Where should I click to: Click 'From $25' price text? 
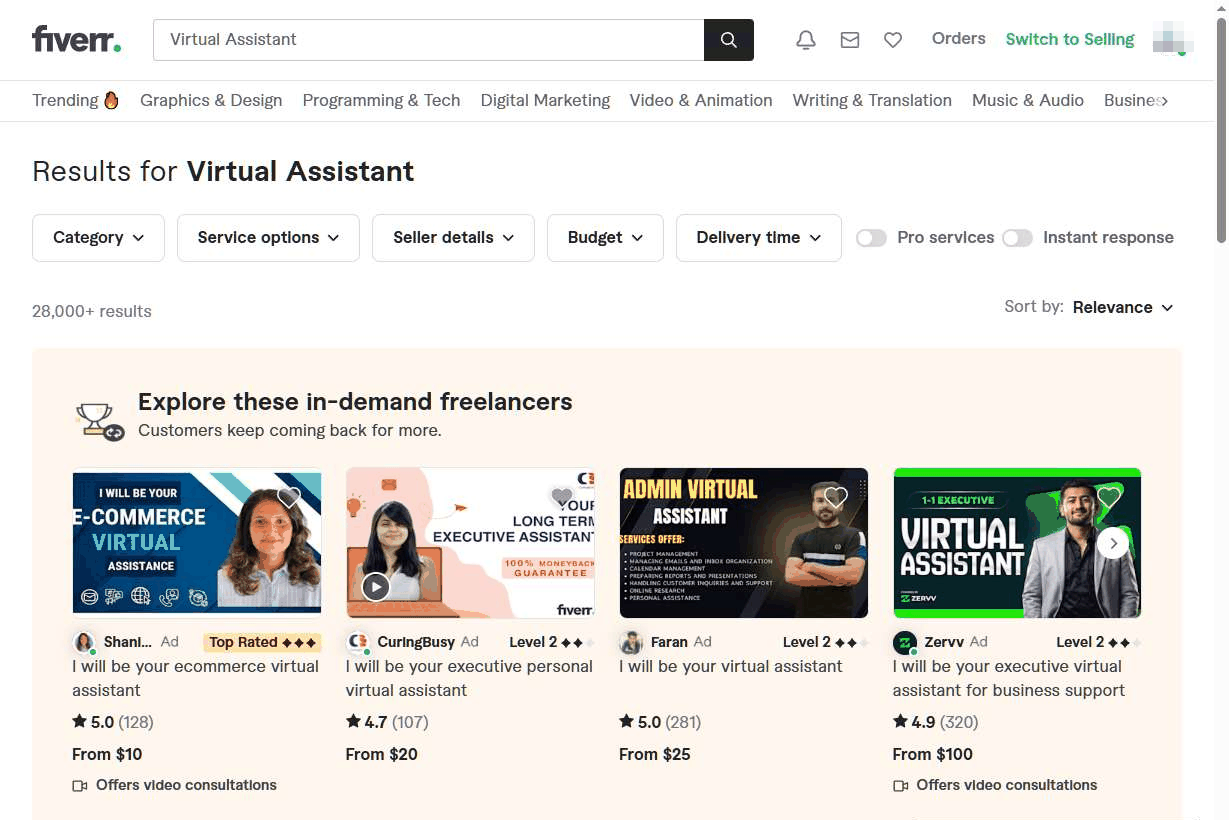point(655,754)
